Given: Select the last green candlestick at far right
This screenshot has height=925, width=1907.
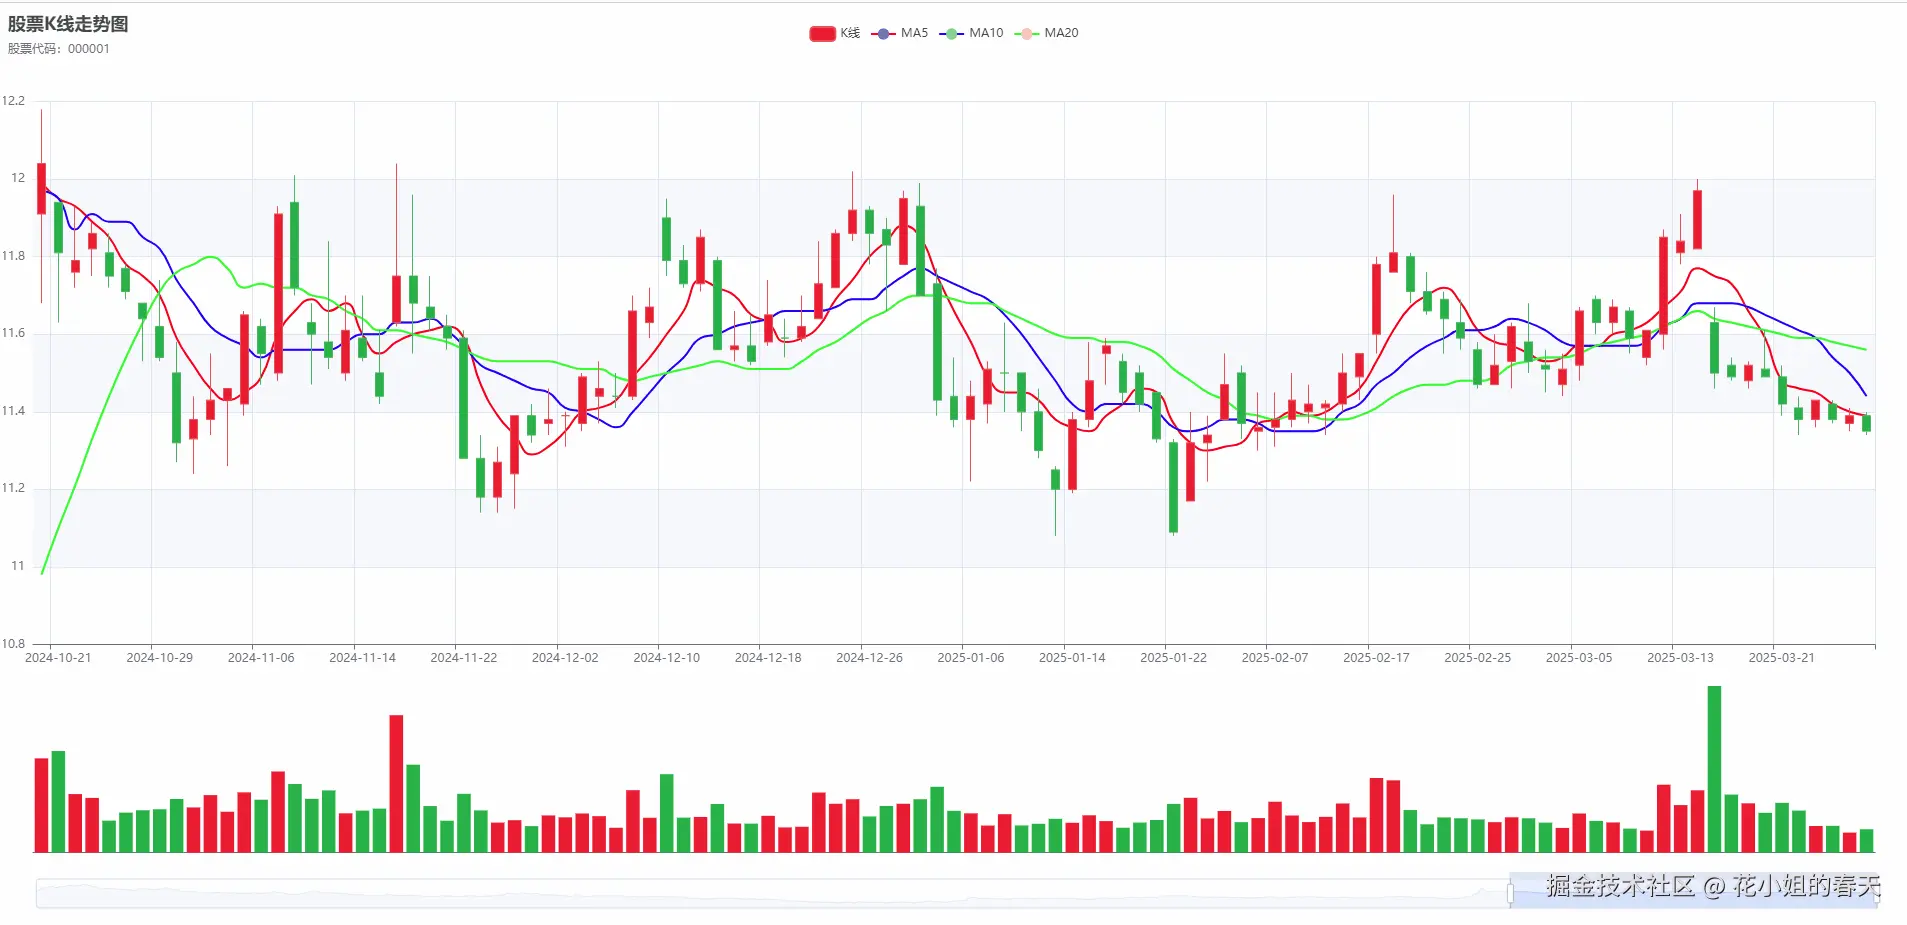Looking at the screenshot, I should [x=1866, y=423].
